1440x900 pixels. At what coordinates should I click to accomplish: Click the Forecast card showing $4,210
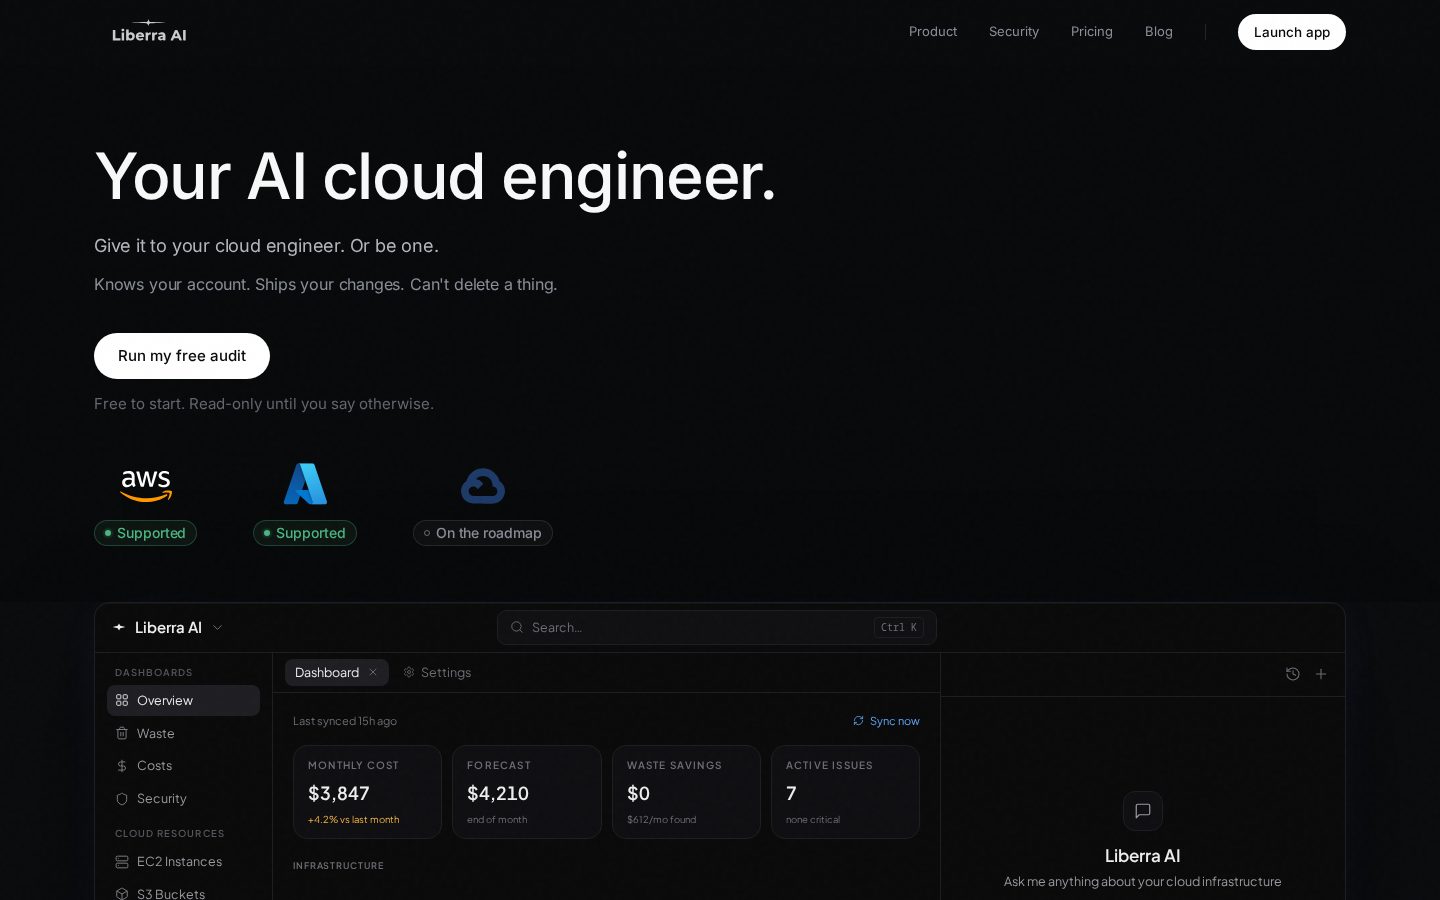527,792
